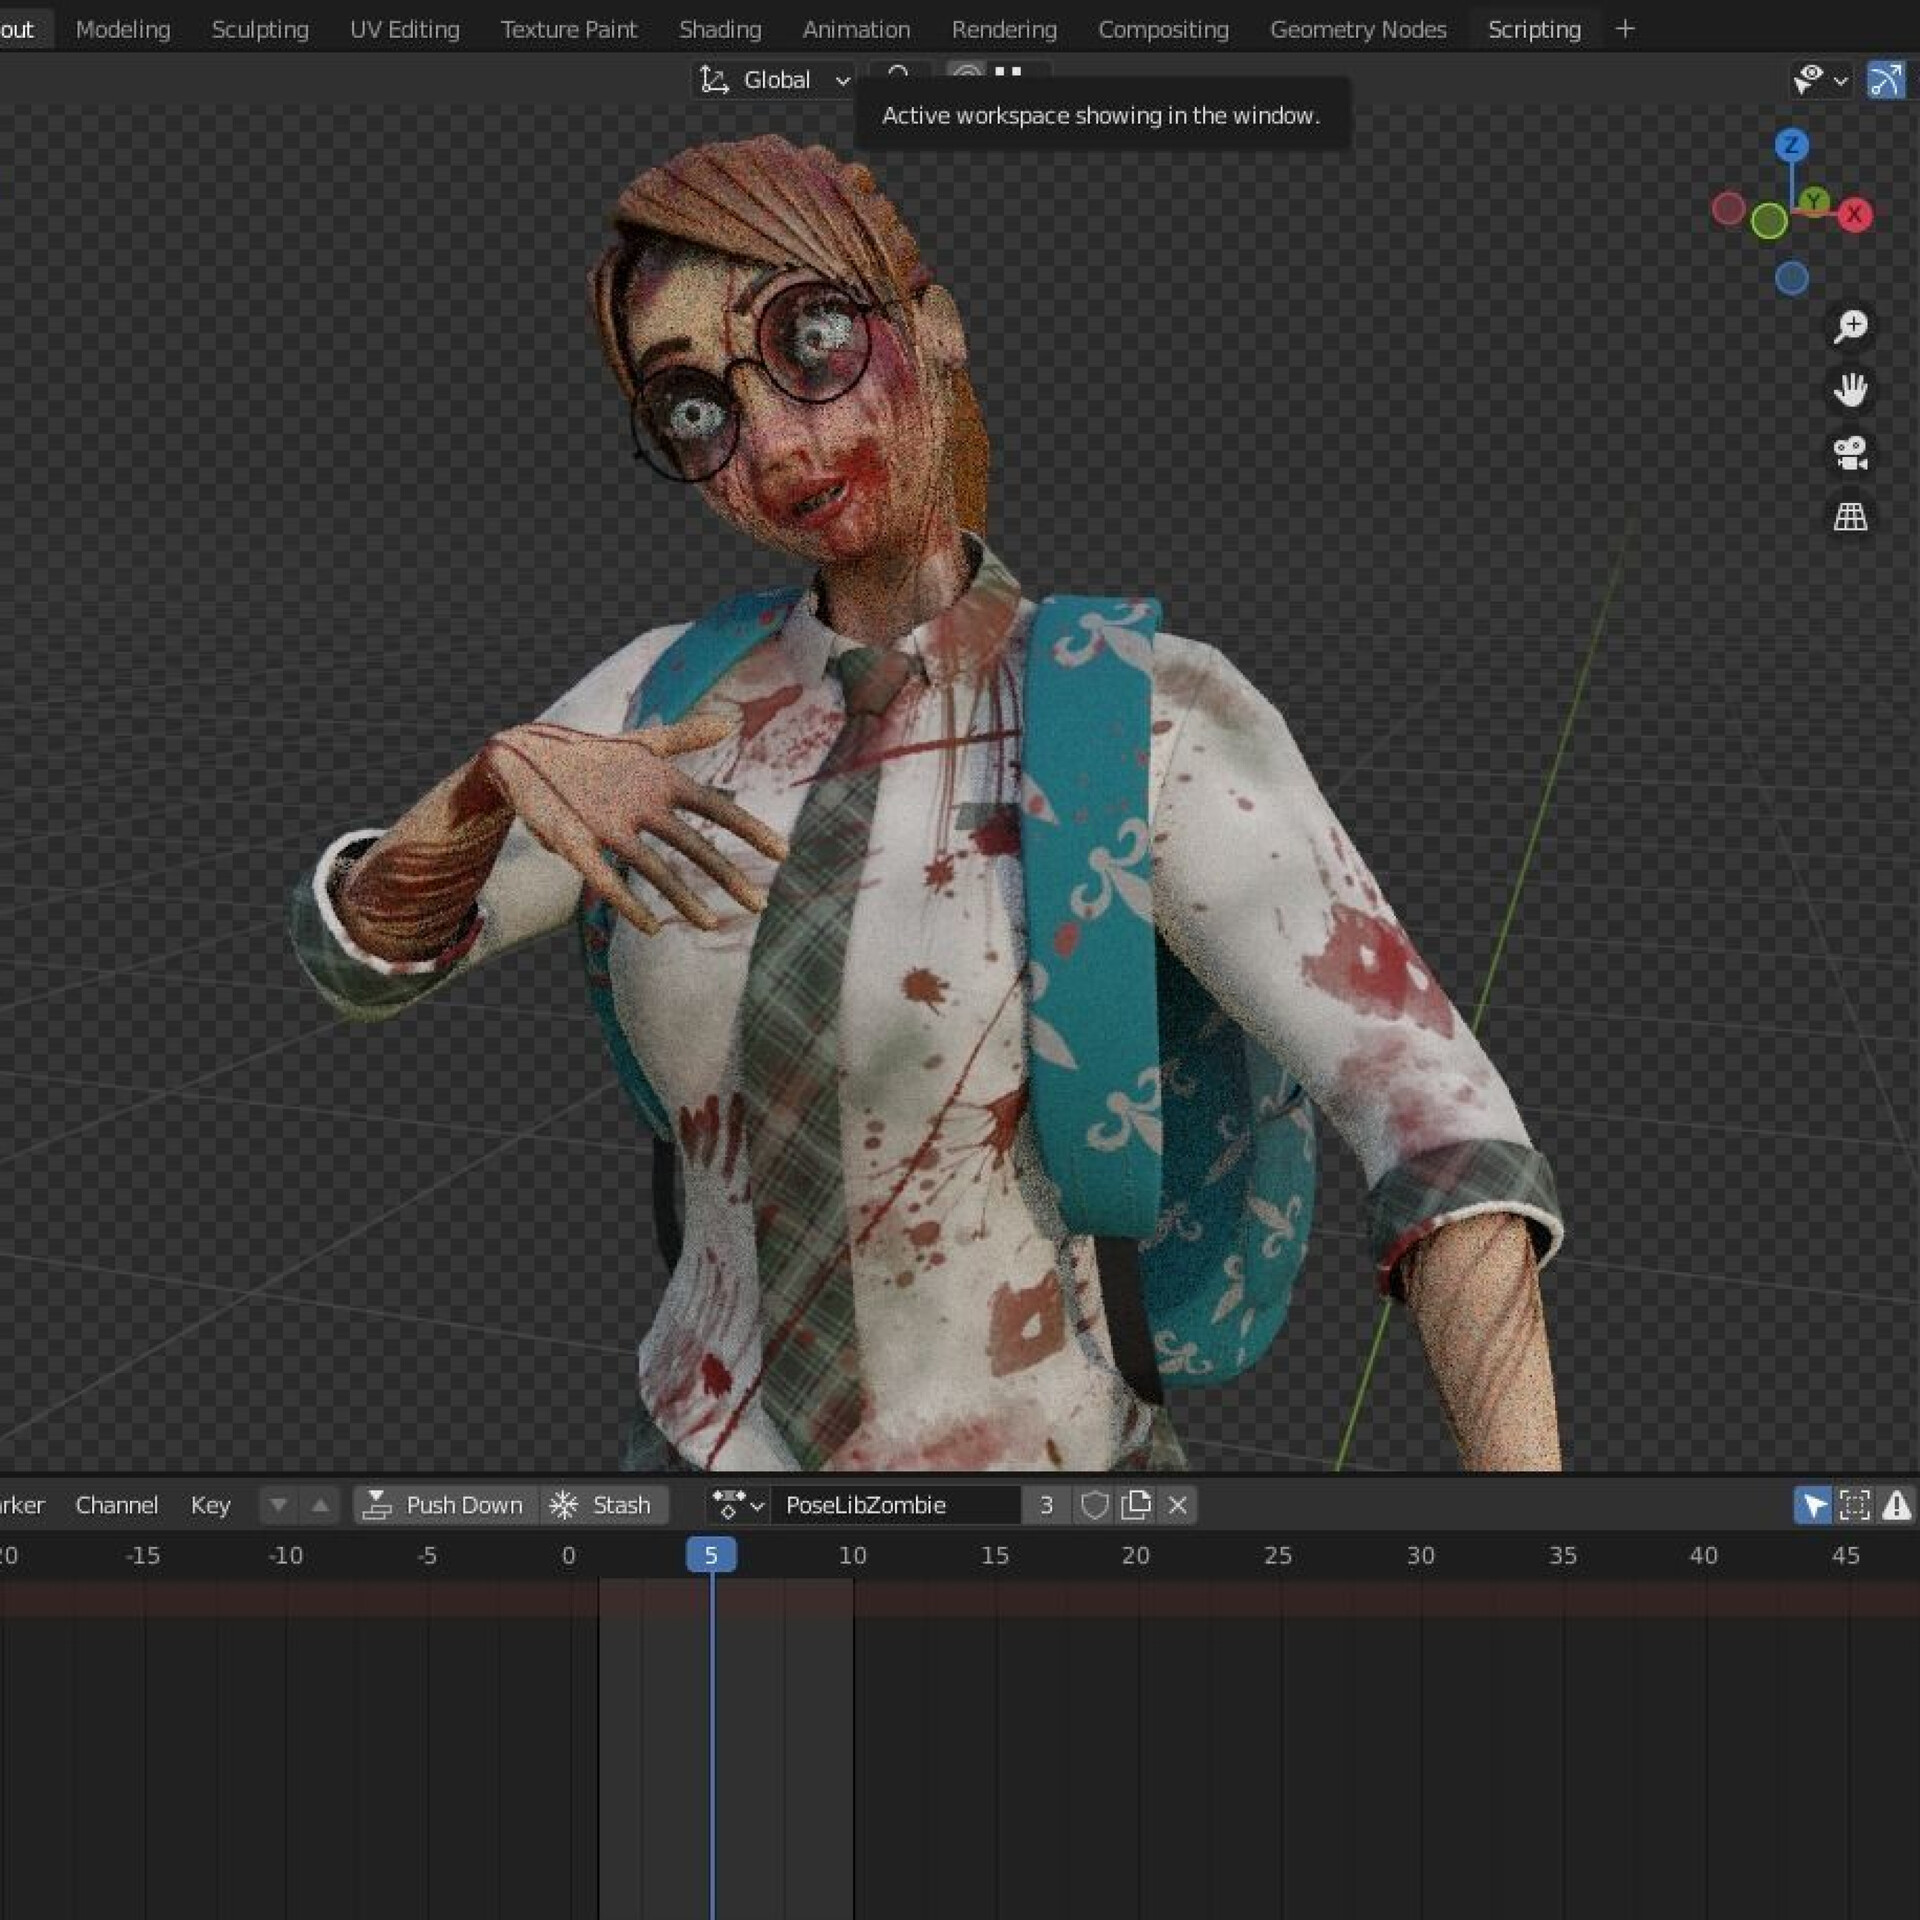The width and height of the screenshot is (1920, 1920).
Task: Click frame 10 on the timeline ruler
Action: coord(852,1555)
